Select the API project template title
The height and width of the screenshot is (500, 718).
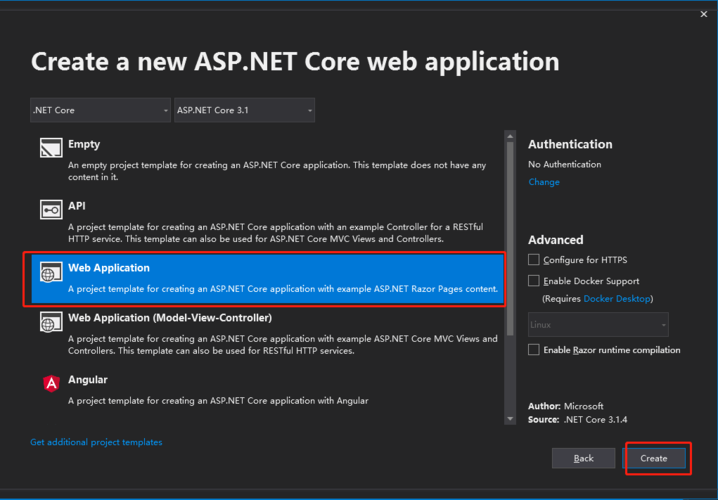(76, 206)
